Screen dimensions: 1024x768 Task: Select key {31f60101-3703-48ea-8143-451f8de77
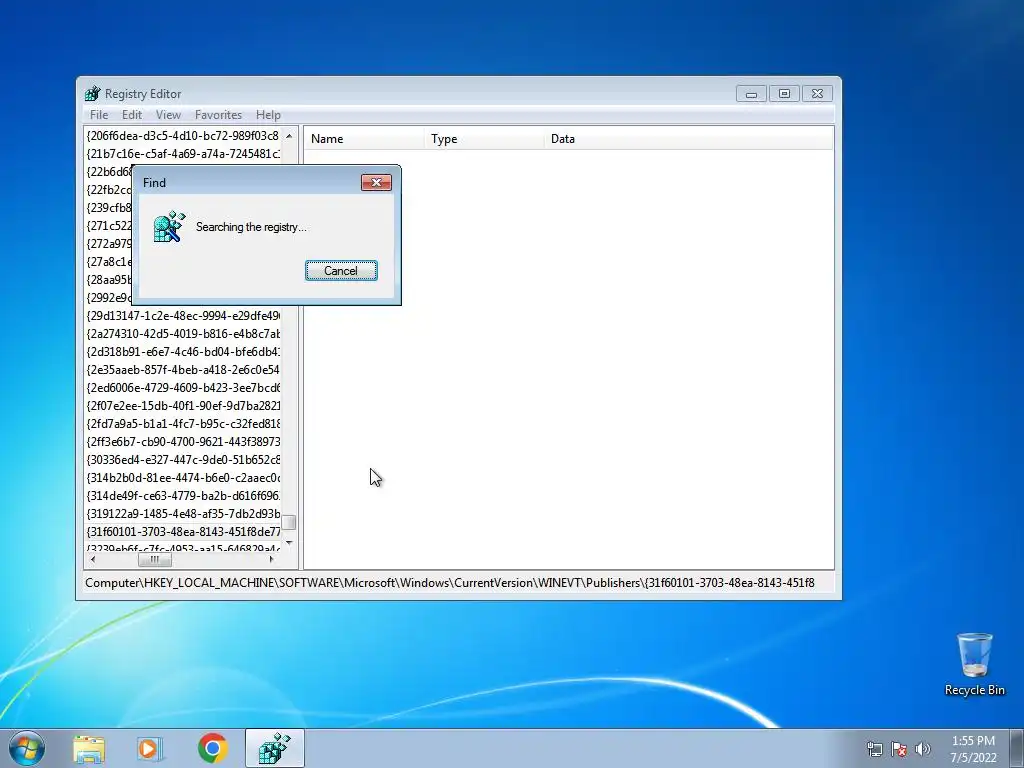[x=183, y=532]
